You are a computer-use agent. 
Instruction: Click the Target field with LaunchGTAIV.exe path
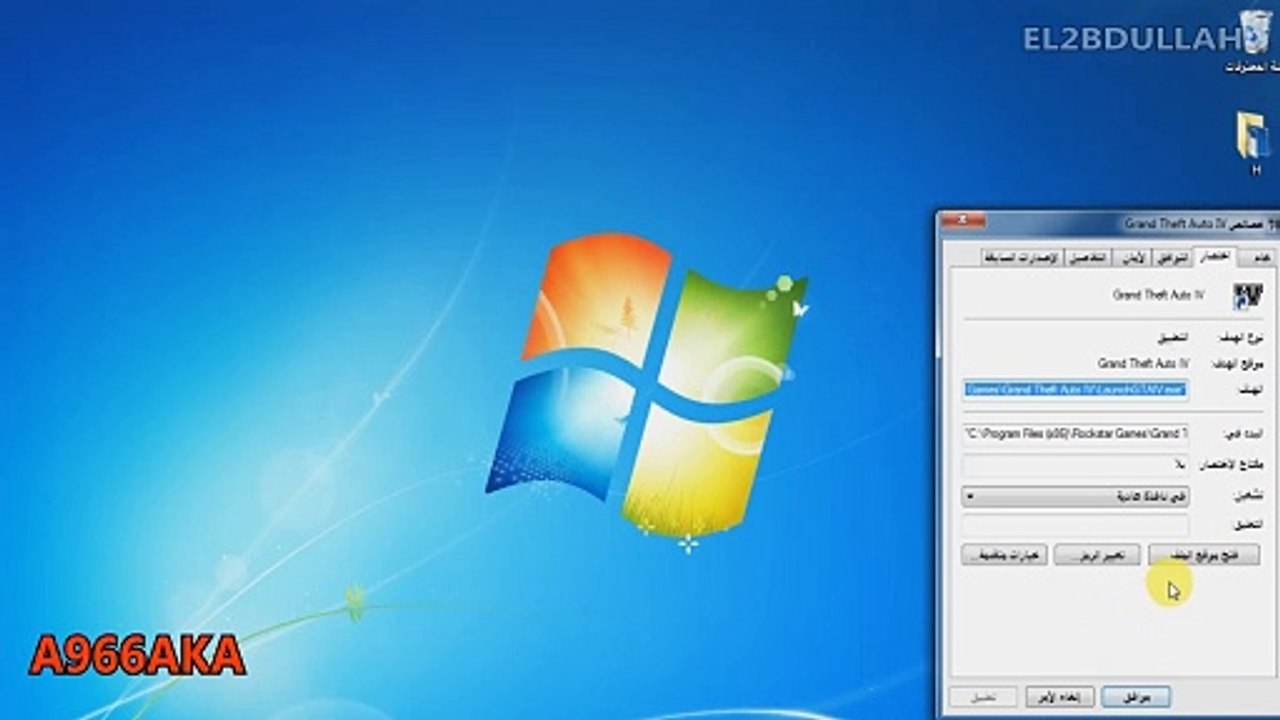[x=1075, y=388]
